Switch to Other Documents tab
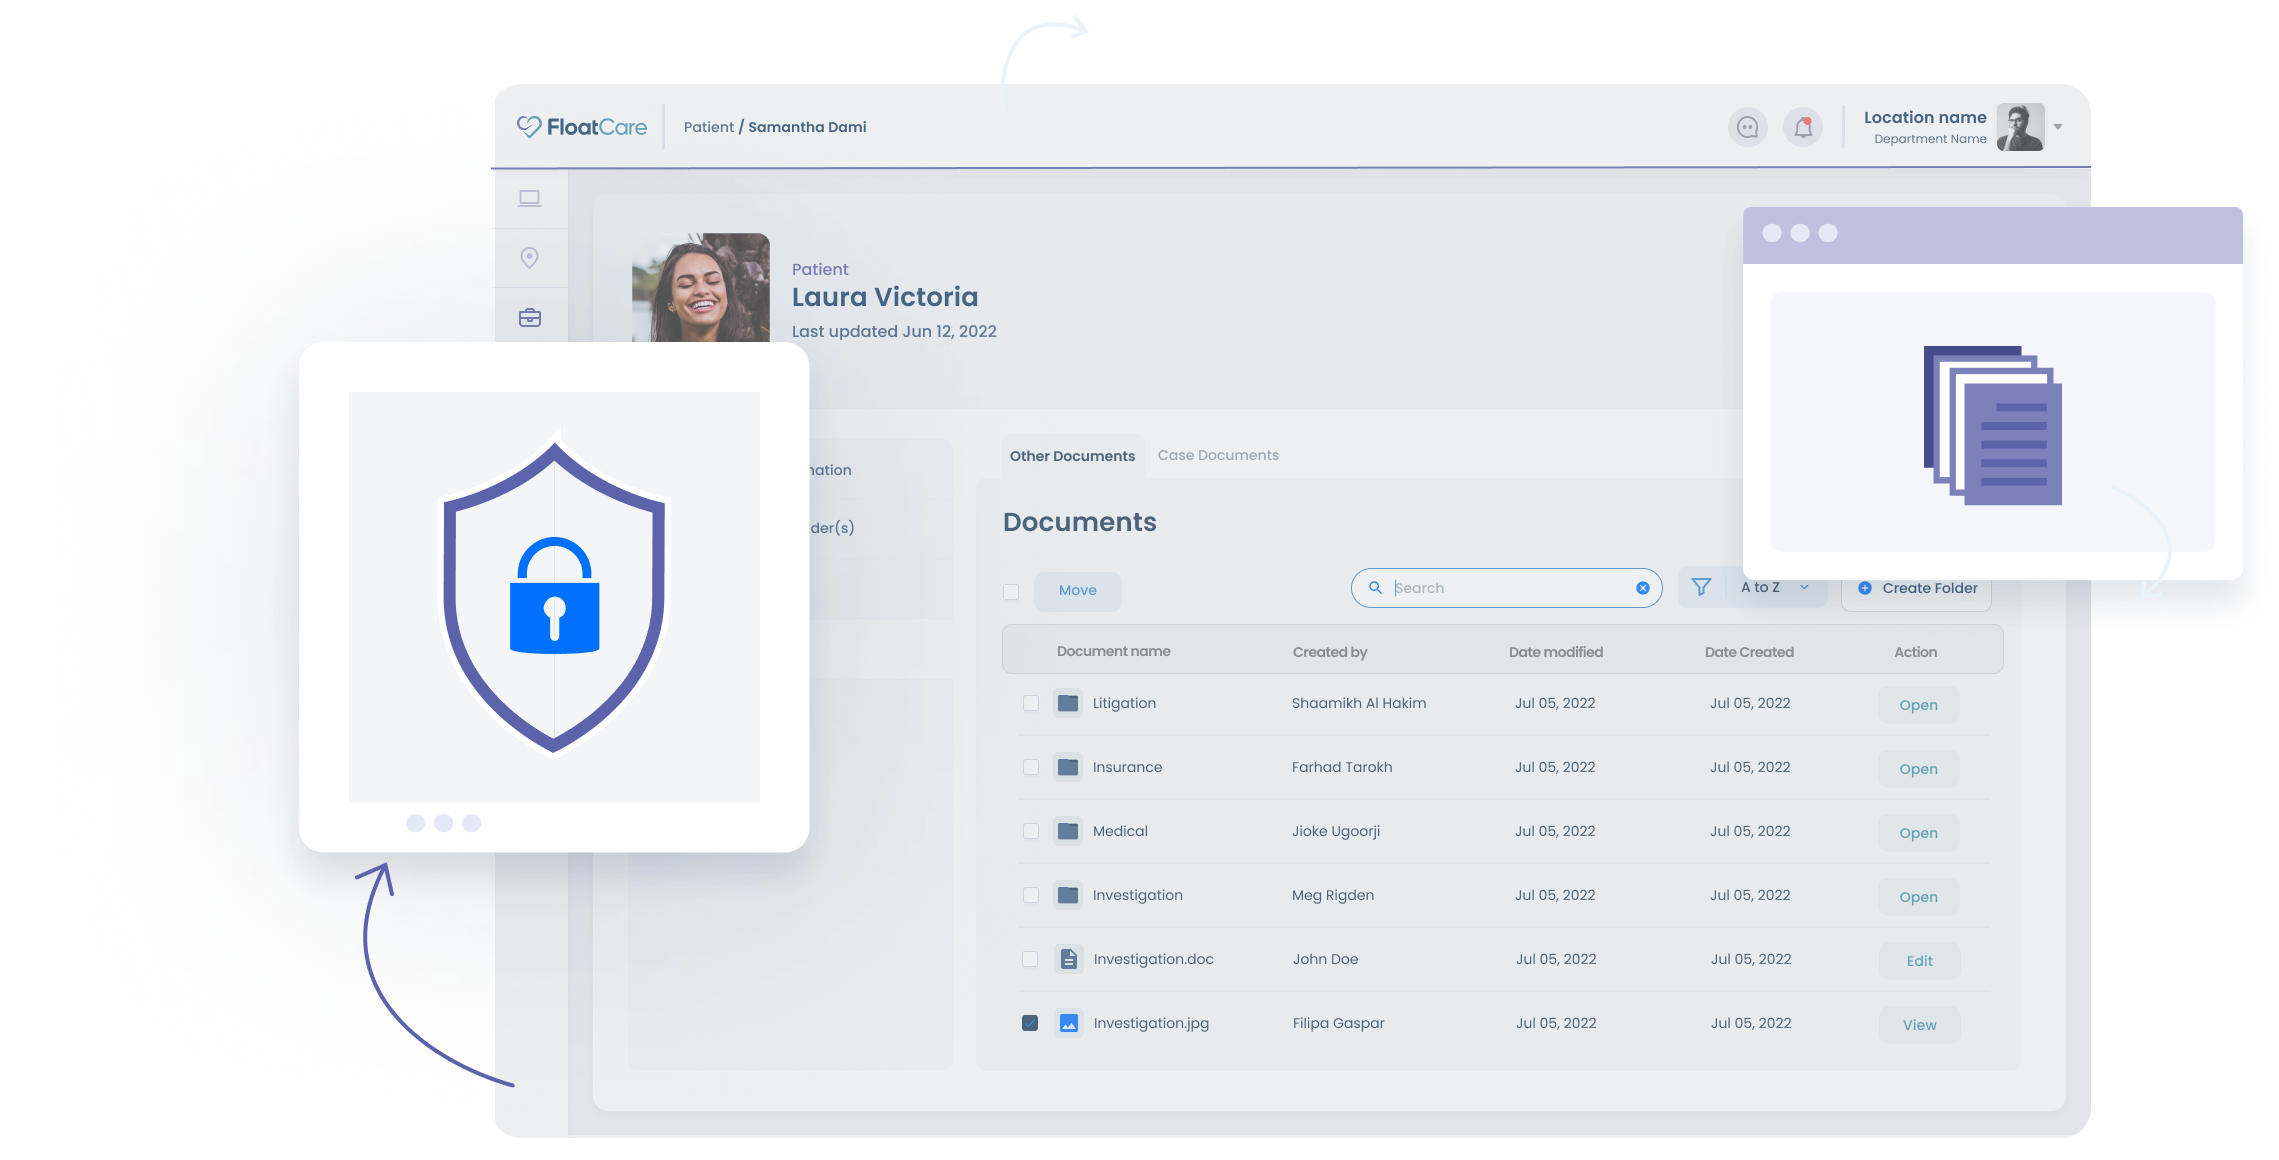This screenshot has height=1160, width=2279. (1072, 456)
